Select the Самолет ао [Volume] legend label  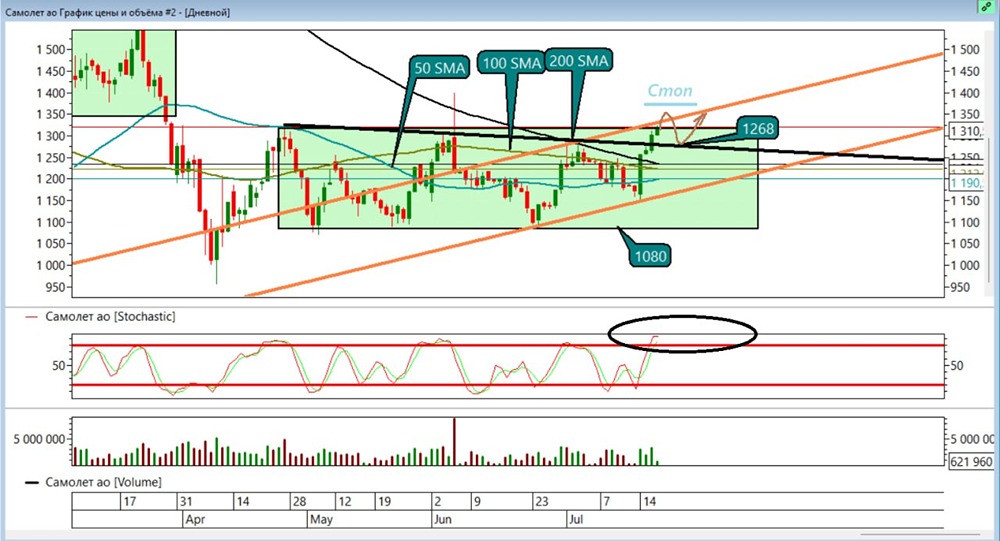tap(103, 482)
